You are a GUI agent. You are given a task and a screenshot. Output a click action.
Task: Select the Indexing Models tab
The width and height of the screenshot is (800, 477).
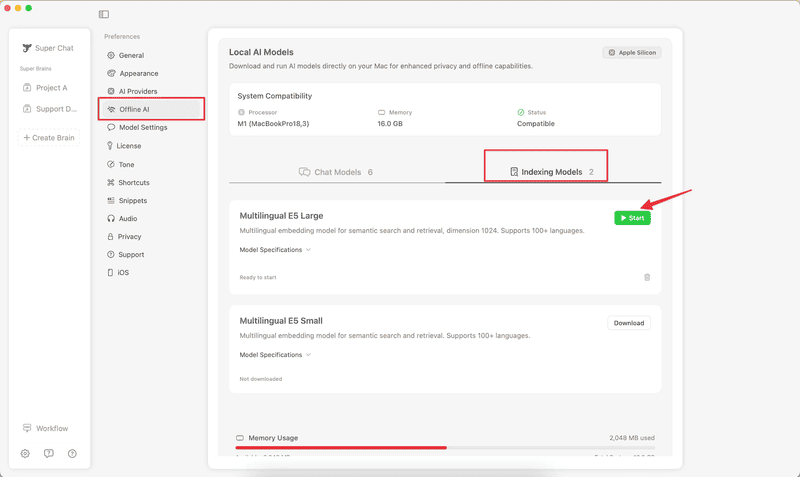(552, 172)
